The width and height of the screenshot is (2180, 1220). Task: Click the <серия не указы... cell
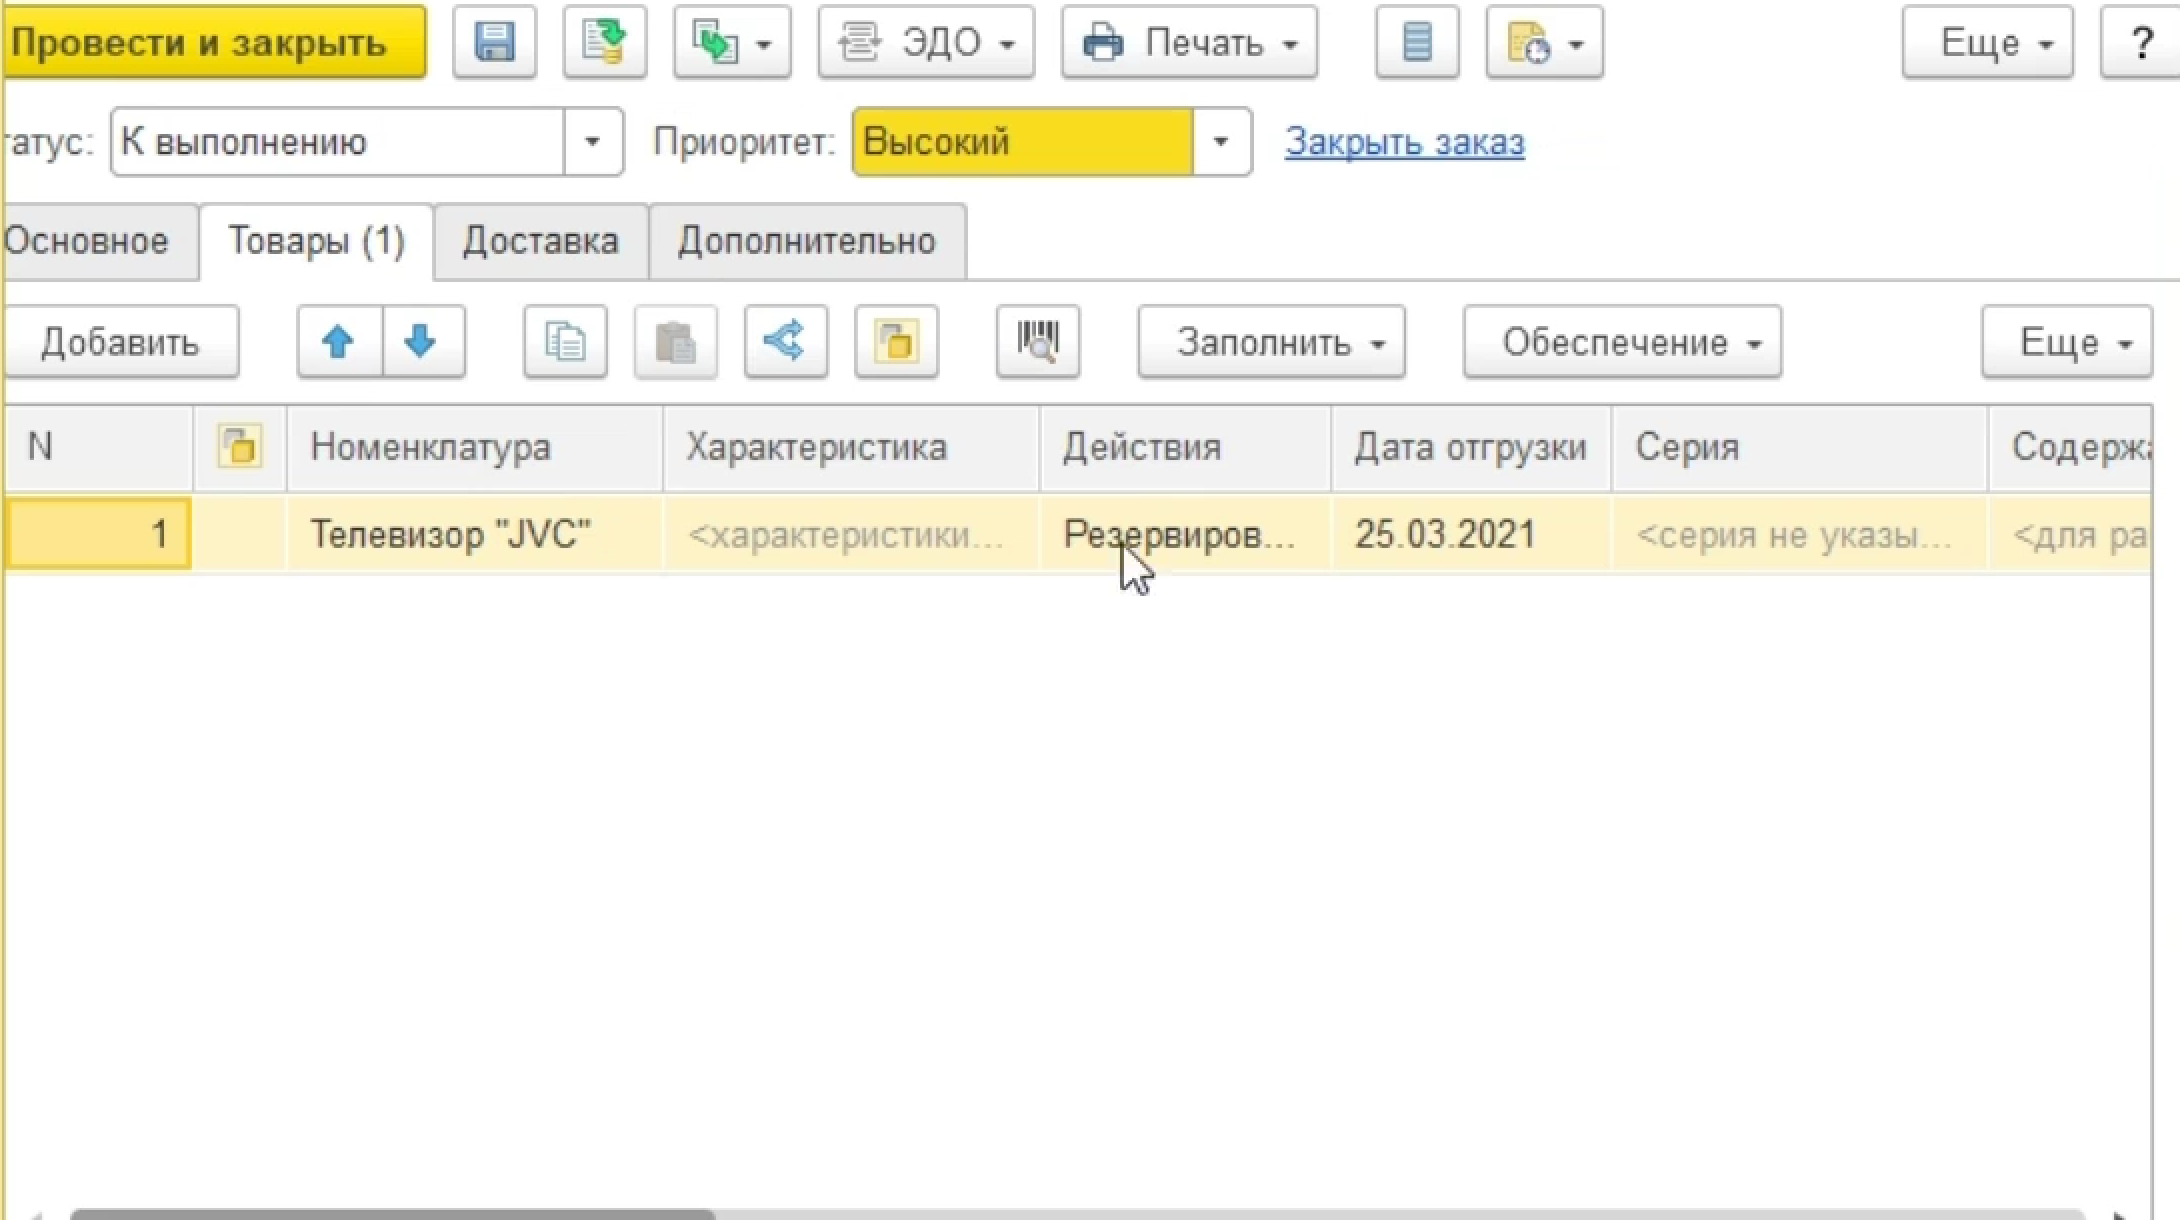(1799, 534)
